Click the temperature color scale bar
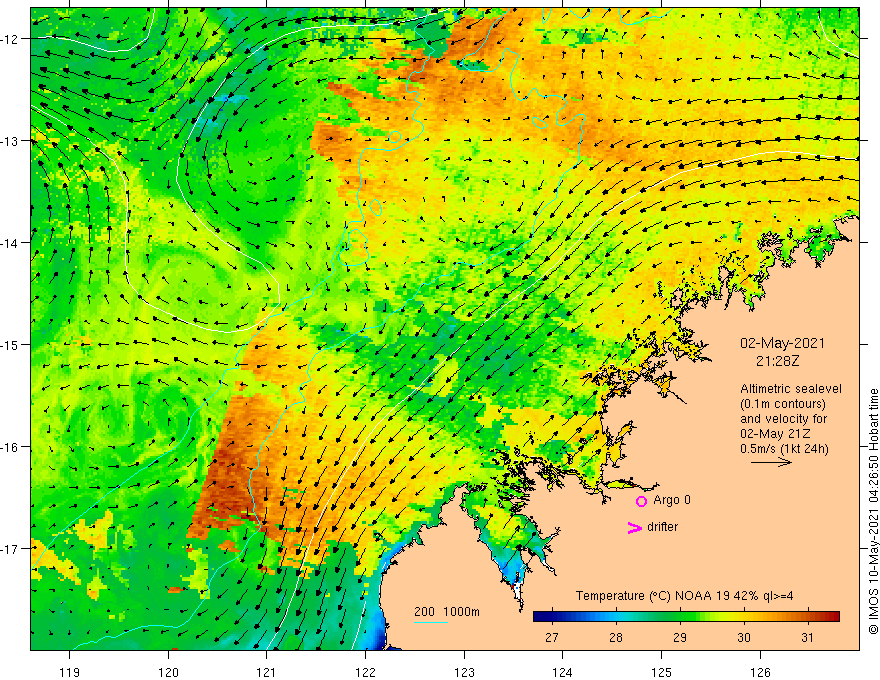Viewport: 880px width, 680px height. pyautogui.click(x=686, y=617)
